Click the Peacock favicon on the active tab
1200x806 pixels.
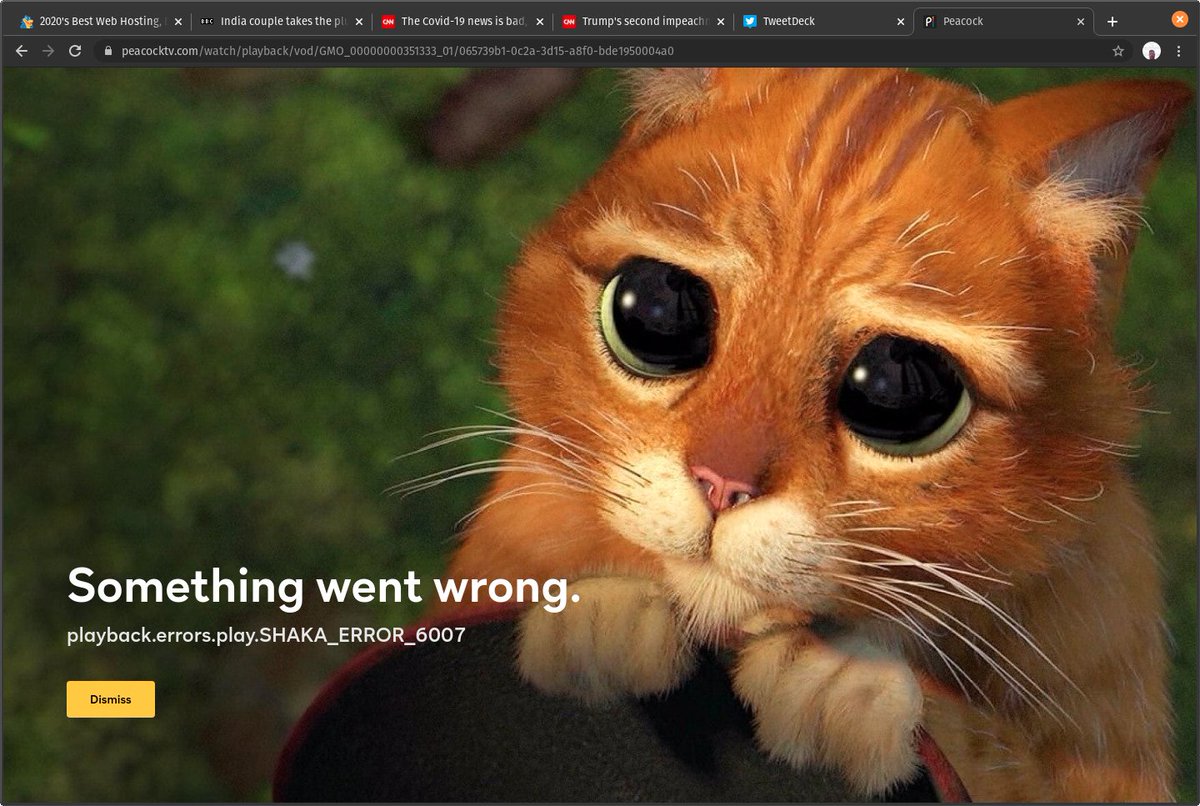coord(931,20)
